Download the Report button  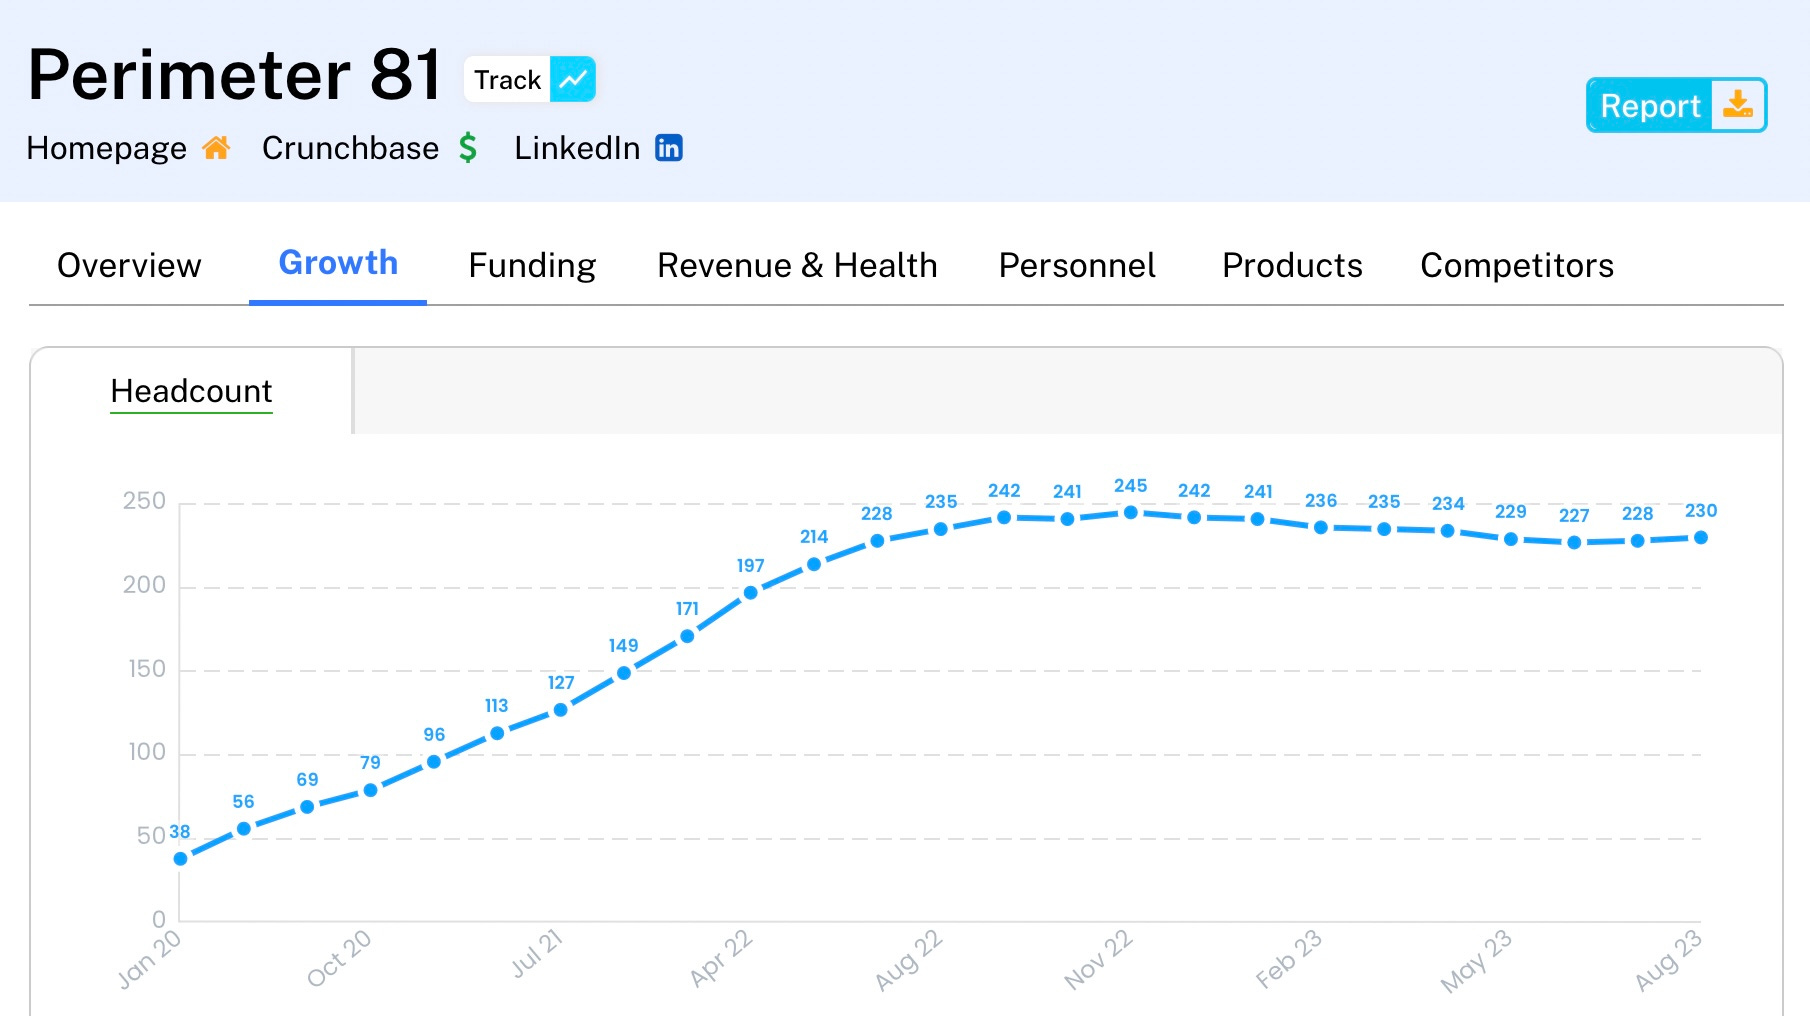click(x=1676, y=105)
